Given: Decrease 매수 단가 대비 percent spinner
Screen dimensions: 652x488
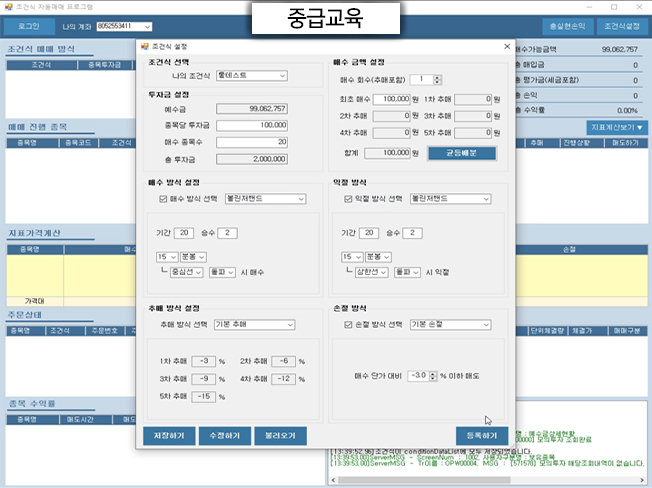Looking at the screenshot, I should point(433,378).
